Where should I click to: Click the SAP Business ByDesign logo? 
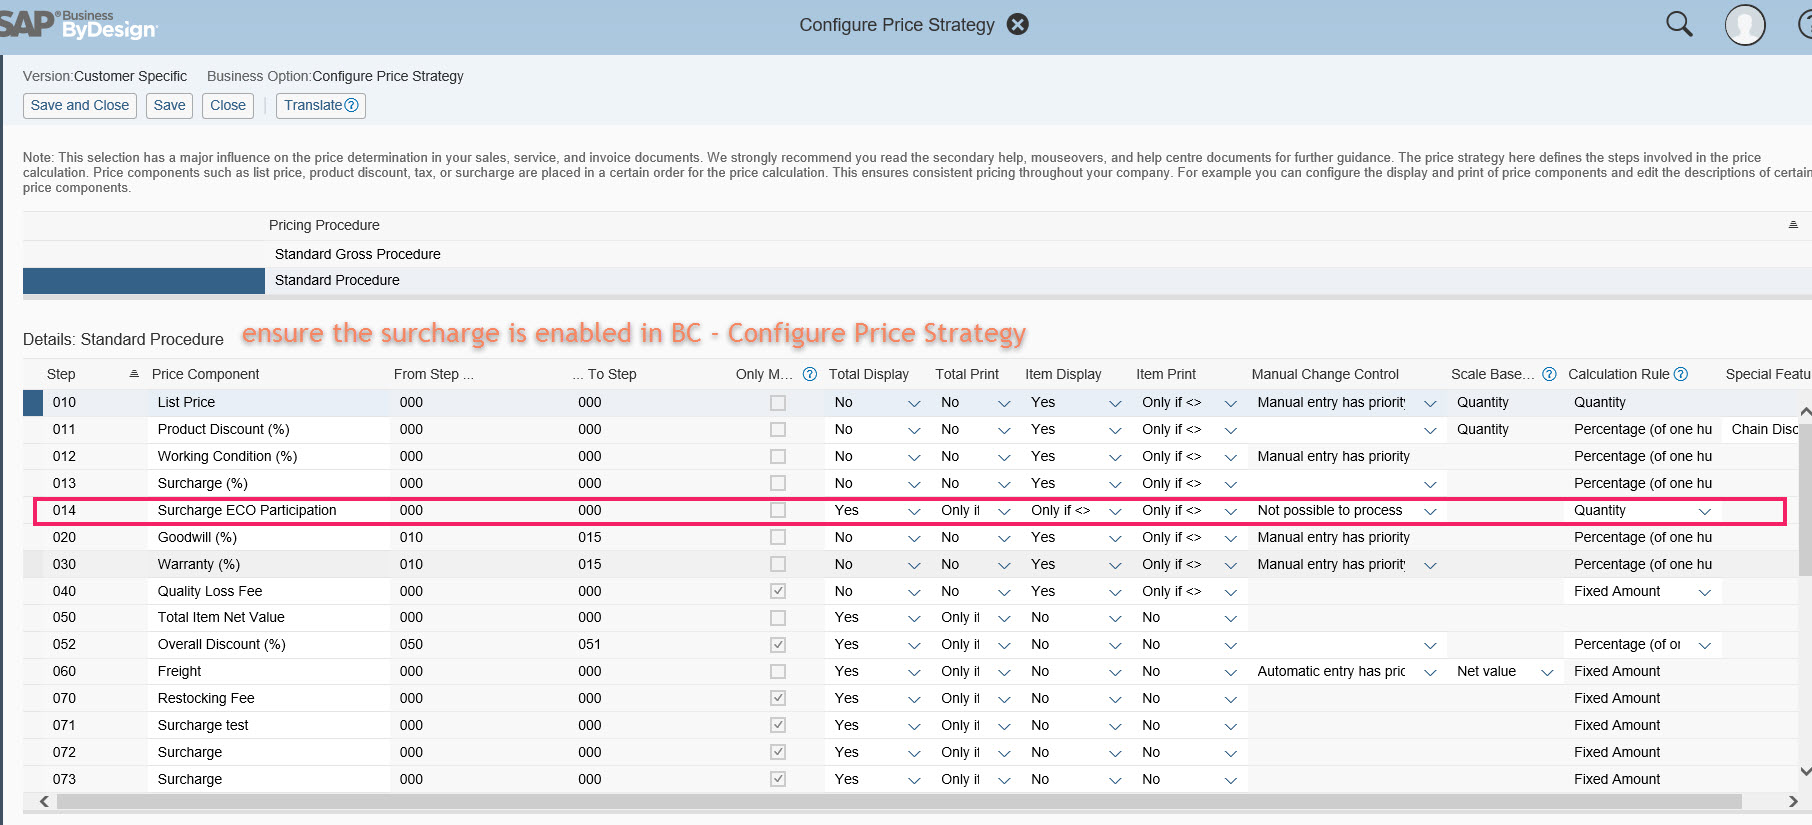(x=78, y=24)
